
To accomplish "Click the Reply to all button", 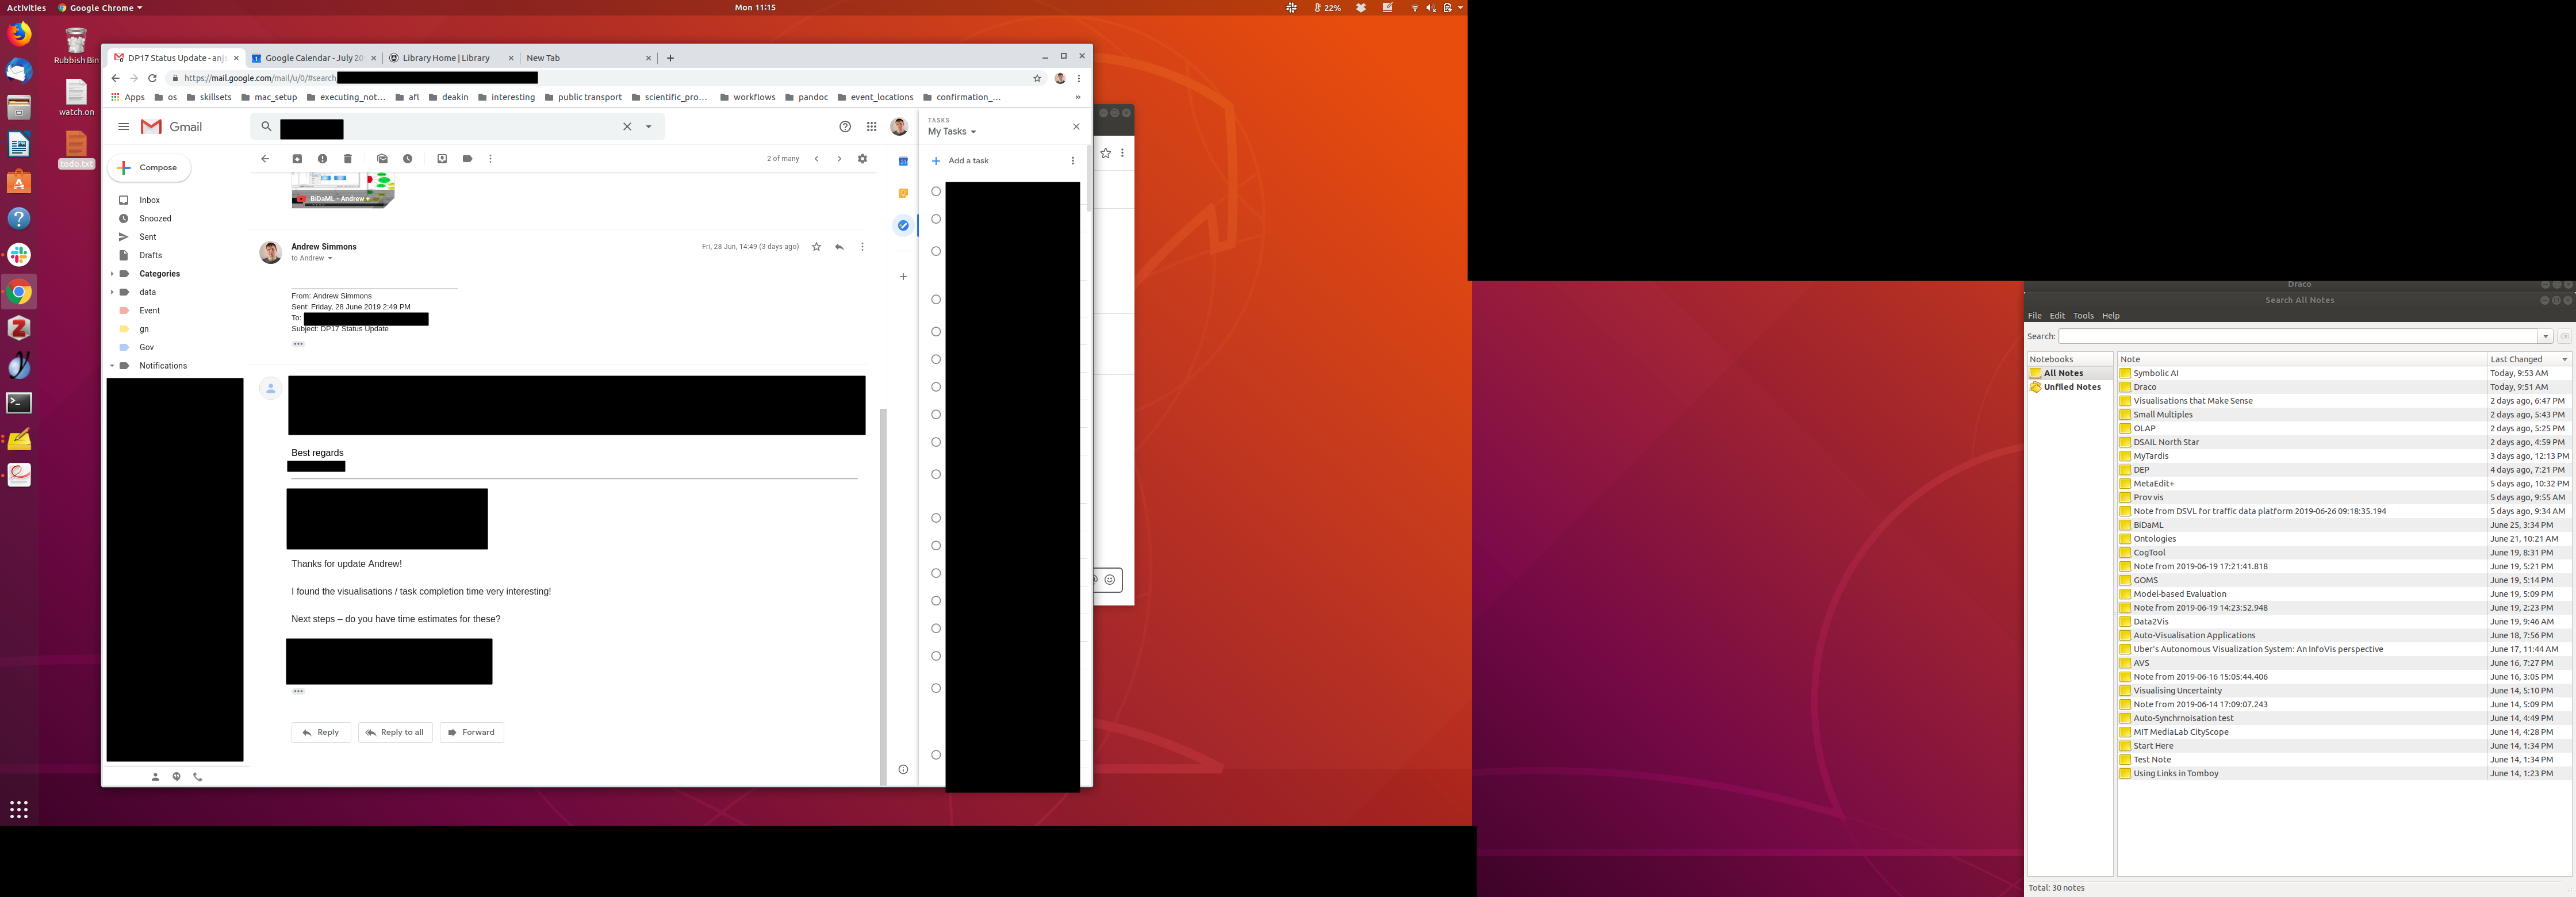I will point(395,732).
